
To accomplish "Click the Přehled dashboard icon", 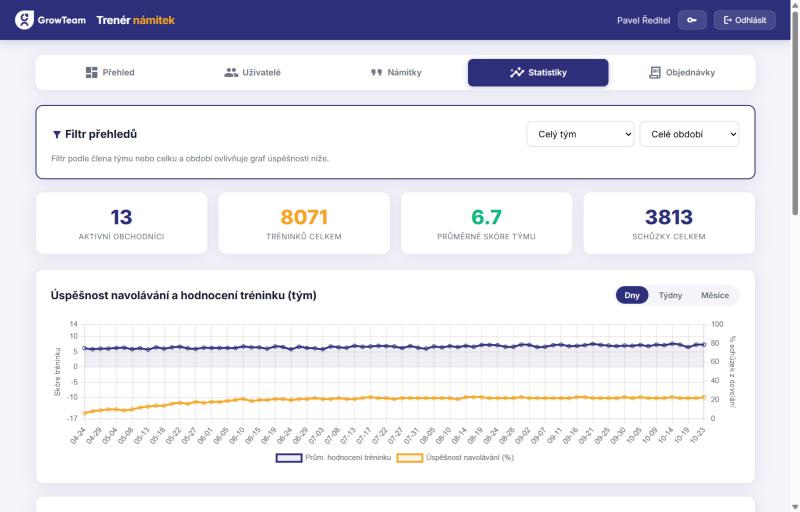I will pos(91,72).
